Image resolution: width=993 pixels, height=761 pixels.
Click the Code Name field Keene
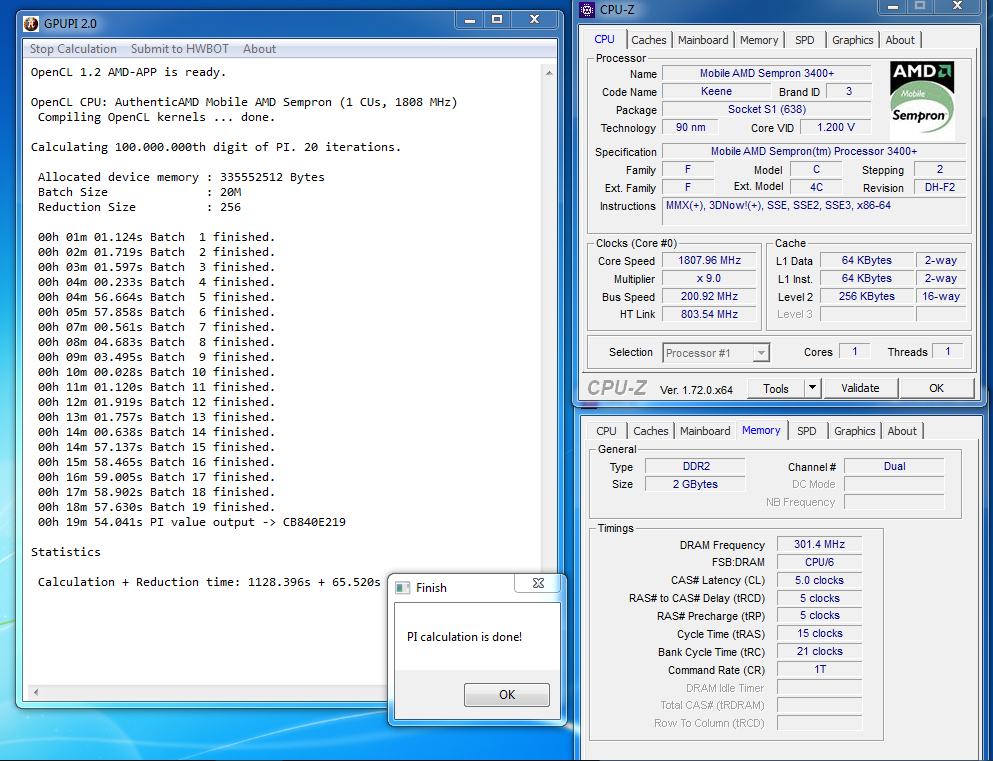pyautogui.click(x=716, y=92)
